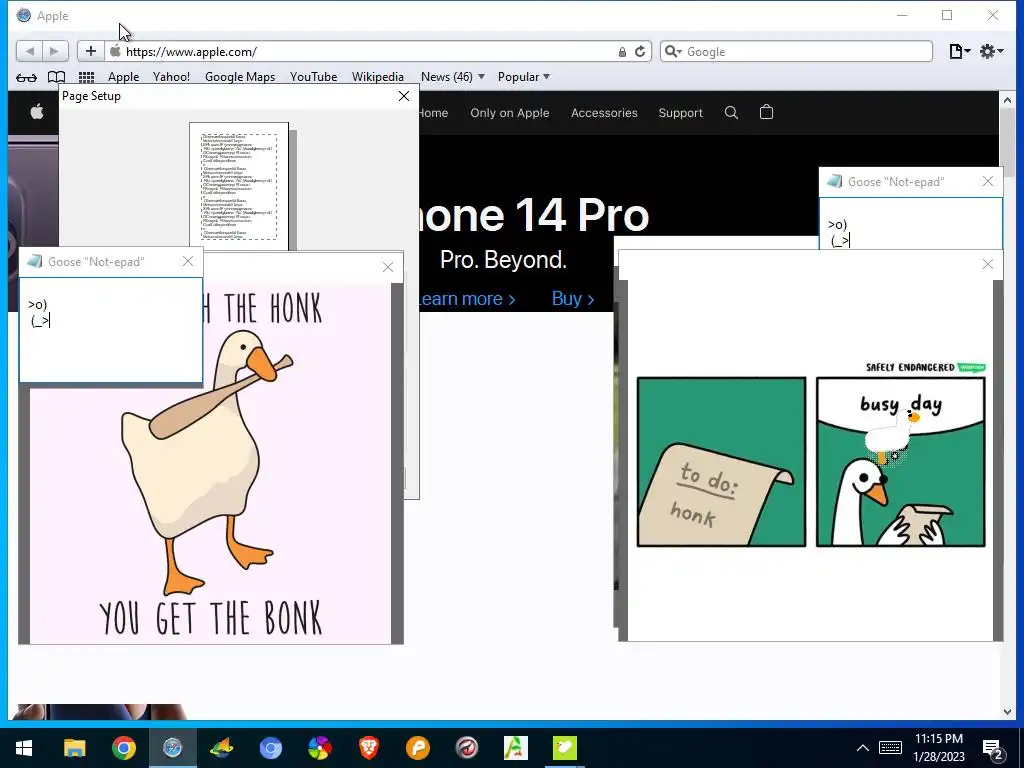
Task: Open the touch keyboard tray icon
Action: (890, 748)
